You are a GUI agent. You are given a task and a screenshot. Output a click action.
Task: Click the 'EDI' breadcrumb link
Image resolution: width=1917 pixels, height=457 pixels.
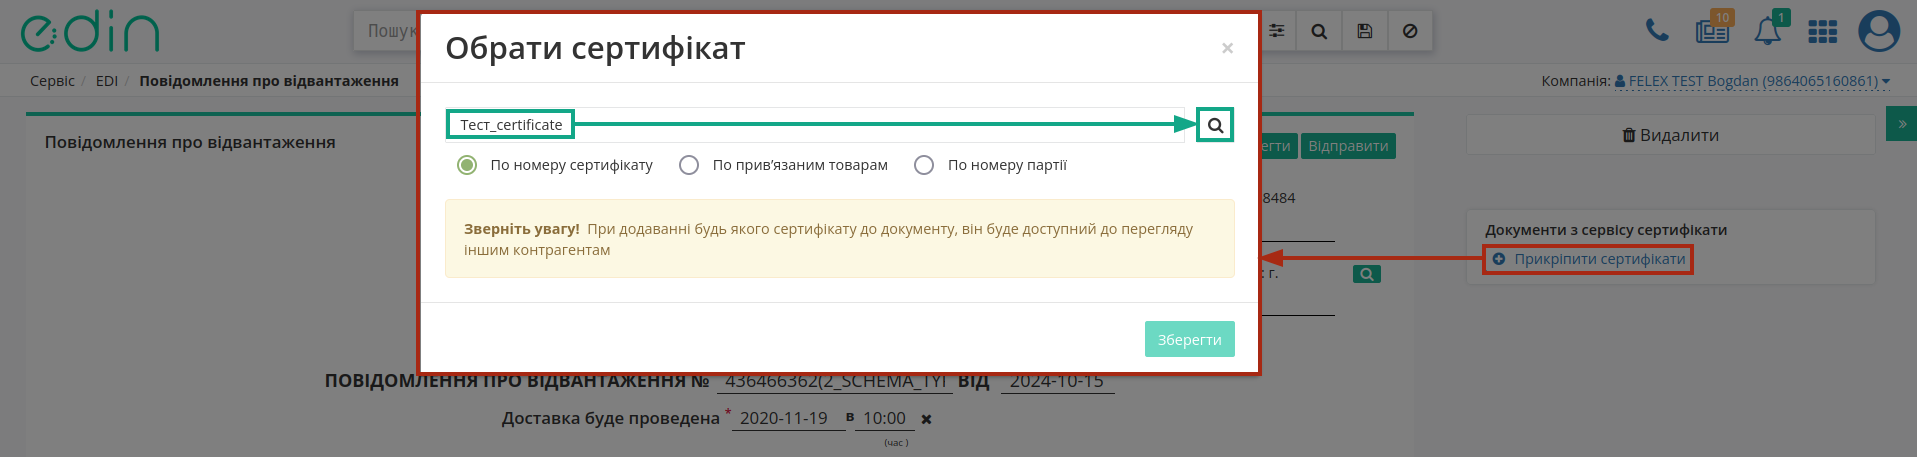click(x=107, y=81)
